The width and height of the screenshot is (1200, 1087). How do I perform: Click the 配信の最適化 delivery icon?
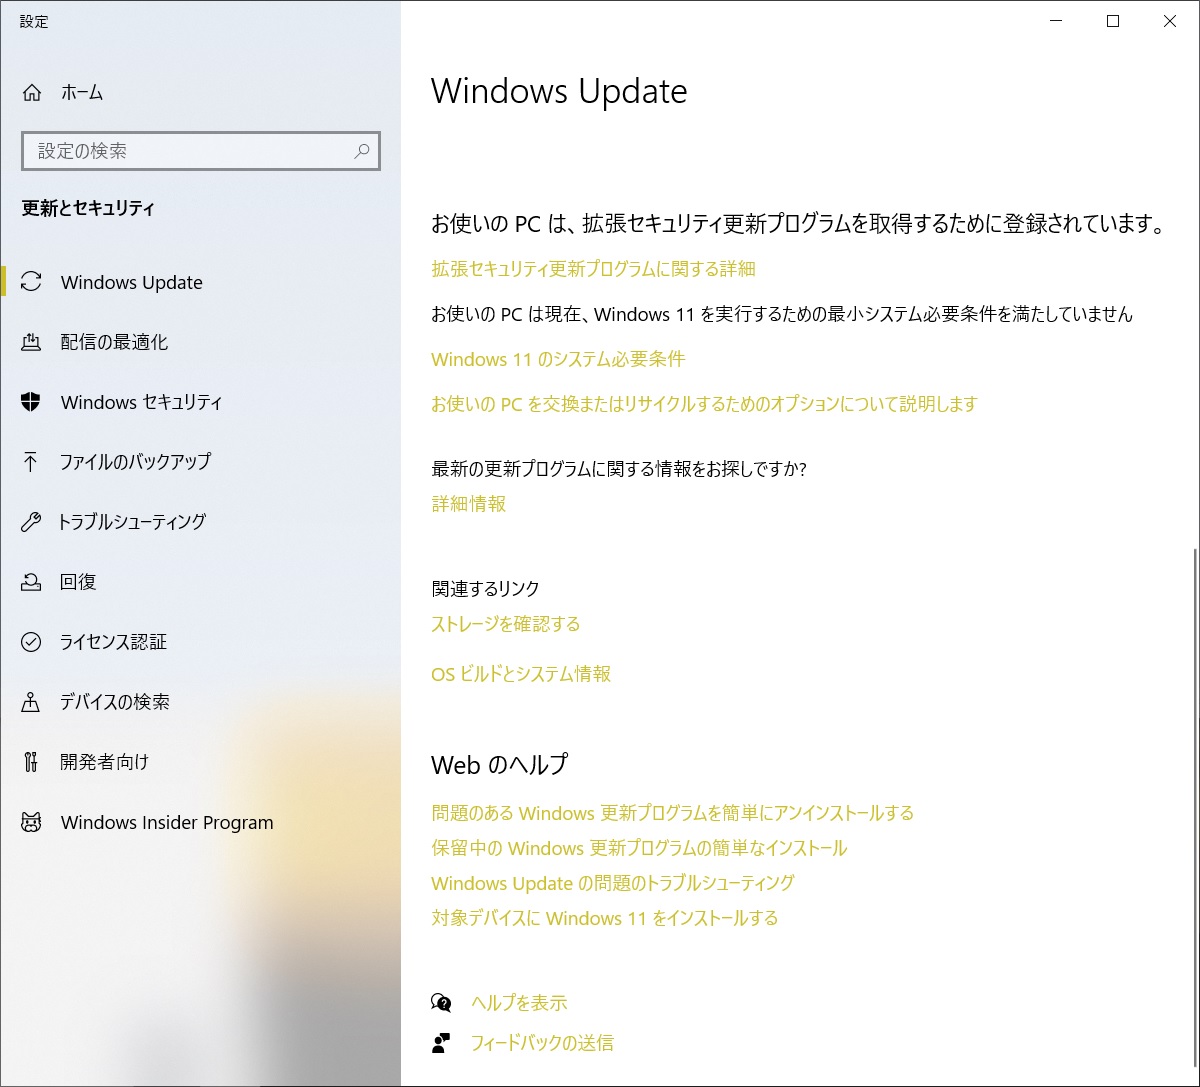31,342
